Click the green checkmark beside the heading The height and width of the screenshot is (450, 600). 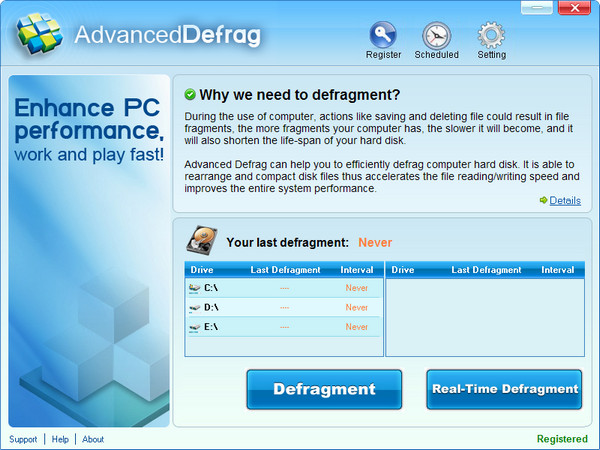tap(189, 95)
